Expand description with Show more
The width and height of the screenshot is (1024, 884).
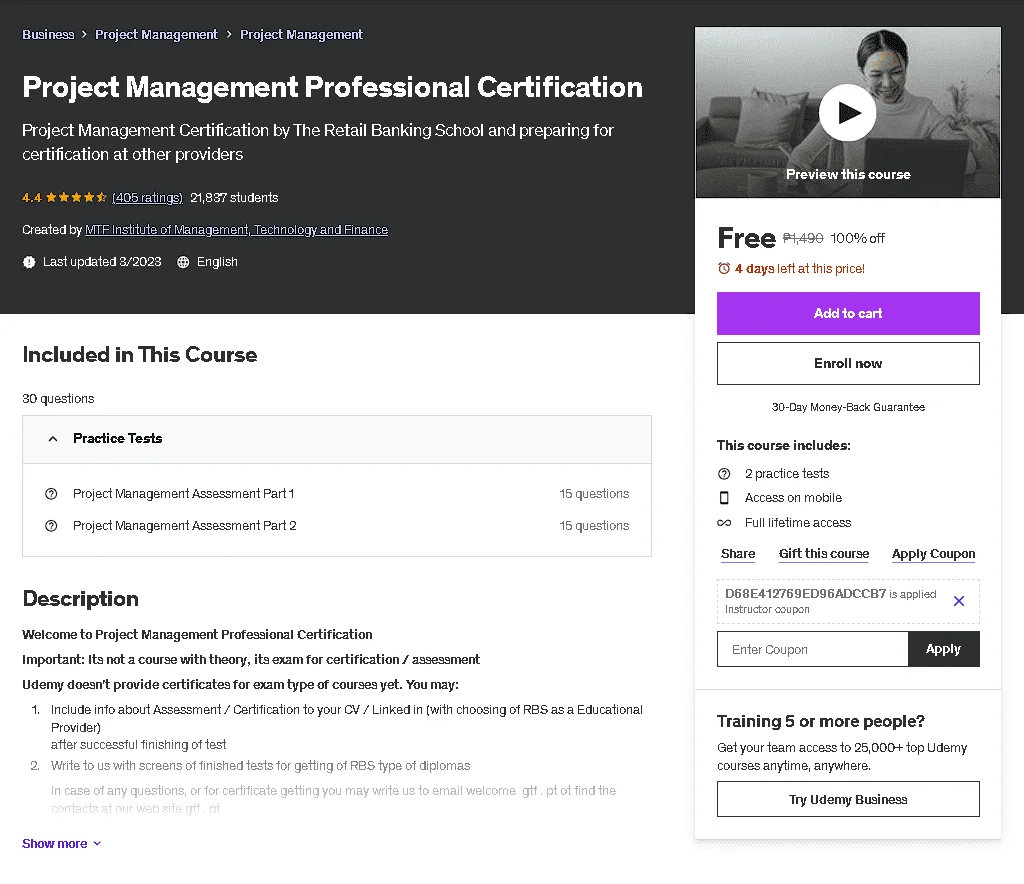tap(61, 844)
